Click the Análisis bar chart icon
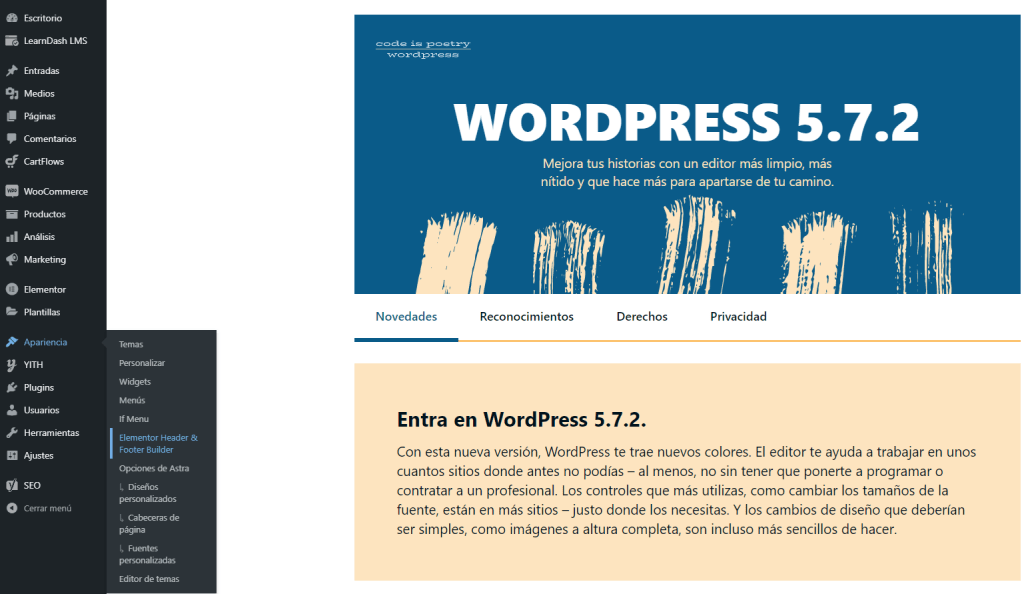The image size is (1024, 594). pos(12,237)
